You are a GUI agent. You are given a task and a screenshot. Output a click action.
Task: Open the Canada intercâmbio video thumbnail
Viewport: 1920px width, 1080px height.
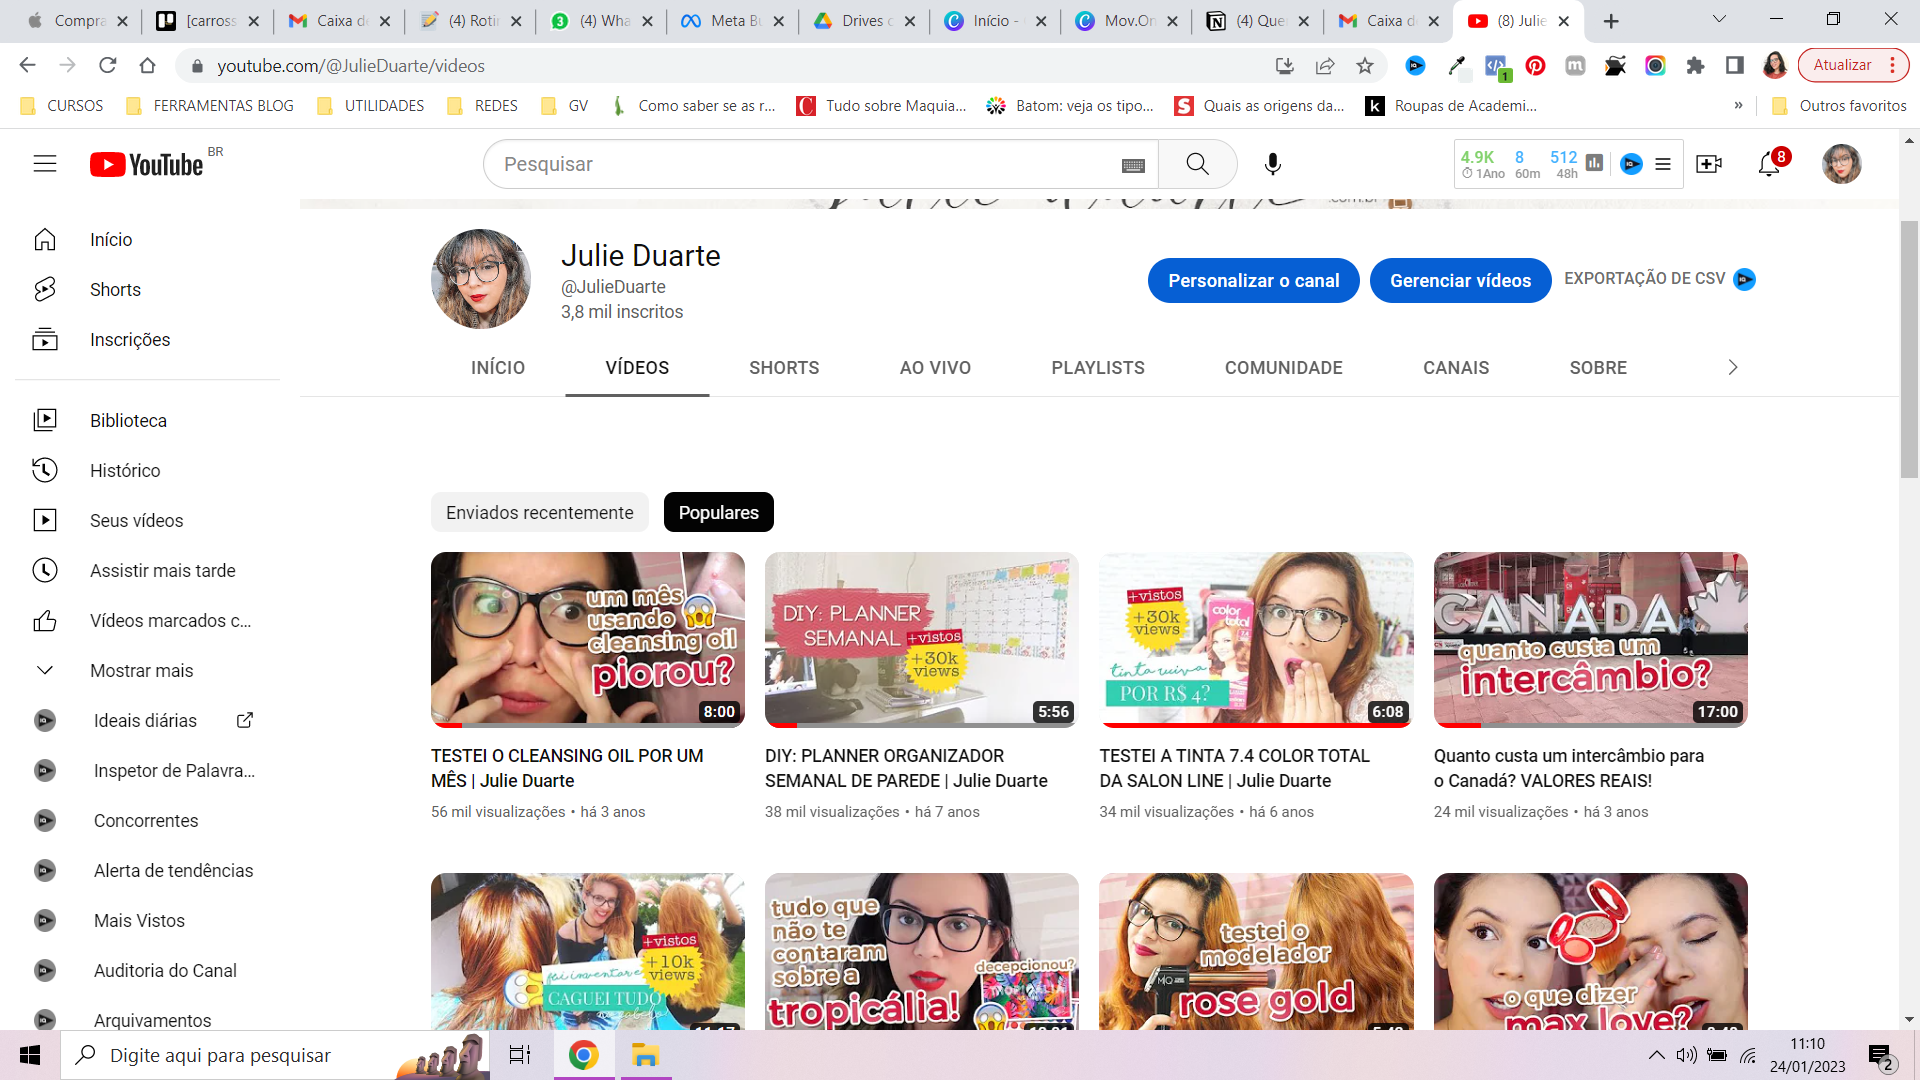1590,639
